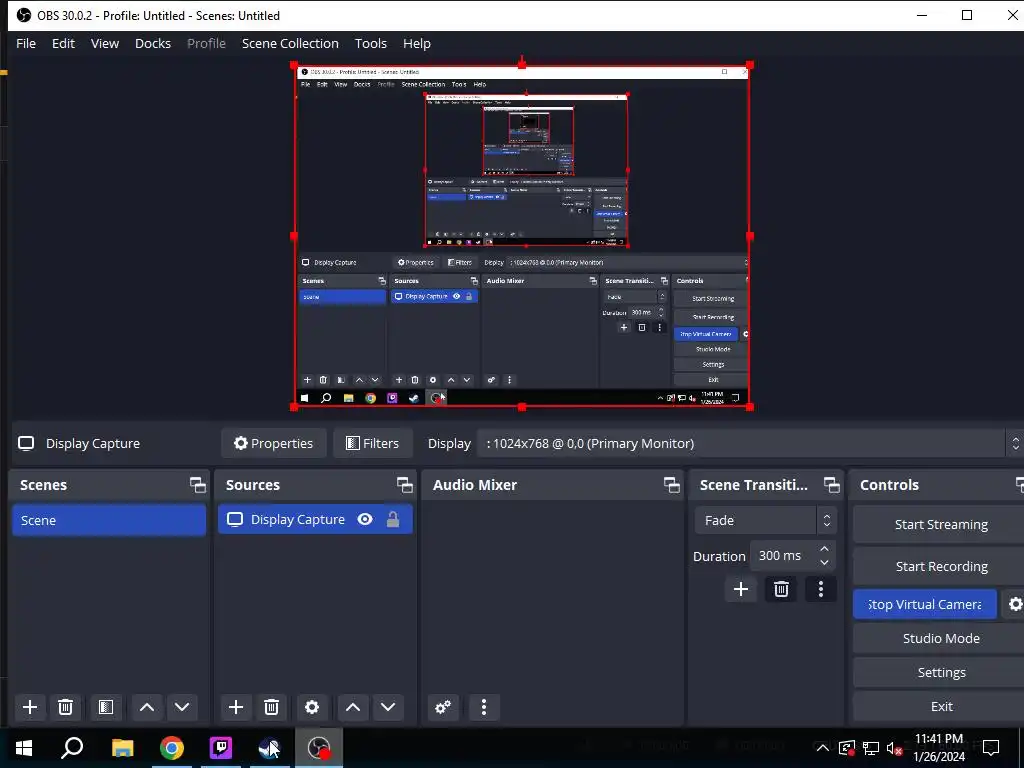The width and height of the screenshot is (1024, 768).
Task: Float the Audio Mixer dock popout icon
Action: click(x=671, y=485)
